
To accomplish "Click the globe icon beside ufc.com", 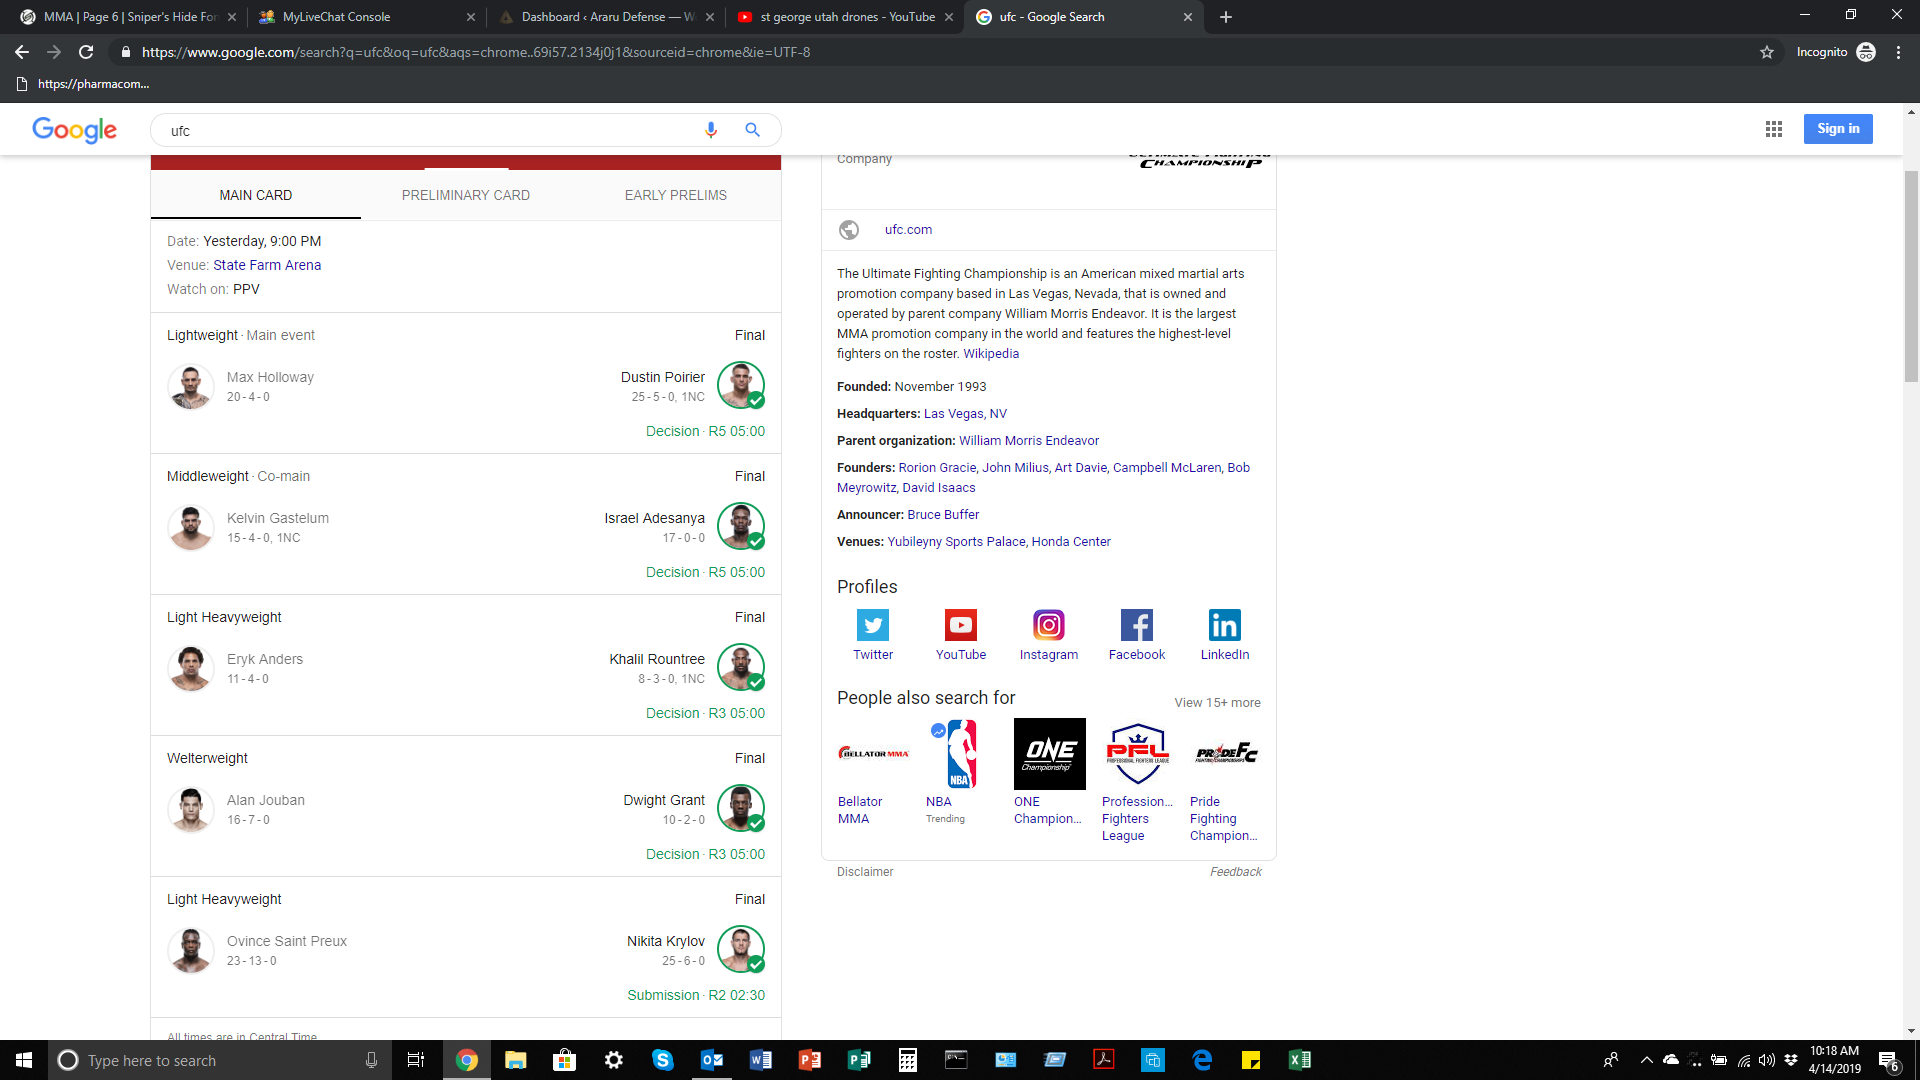I will (849, 230).
